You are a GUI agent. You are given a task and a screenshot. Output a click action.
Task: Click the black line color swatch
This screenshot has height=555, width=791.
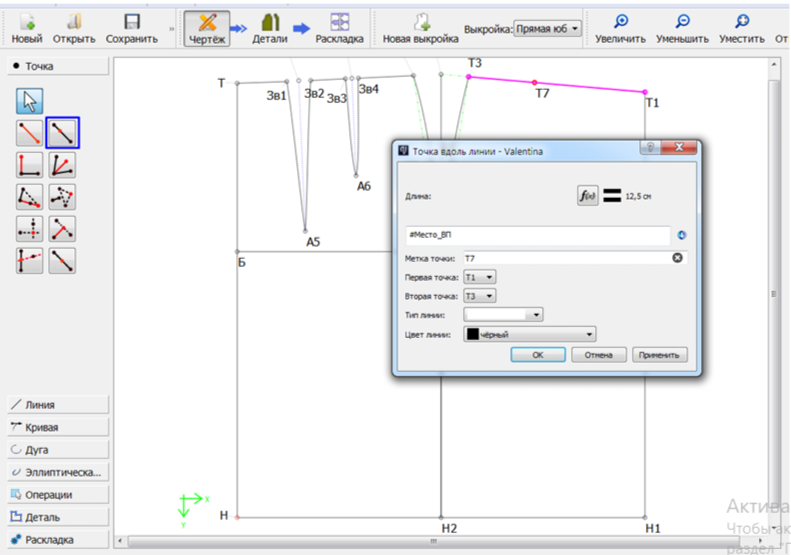[x=473, y=334]
